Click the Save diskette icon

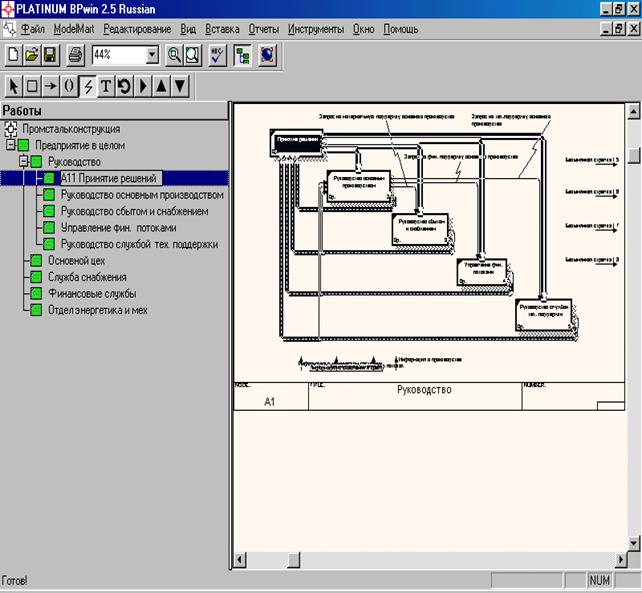pyautogui.click(x=49, y=55)
